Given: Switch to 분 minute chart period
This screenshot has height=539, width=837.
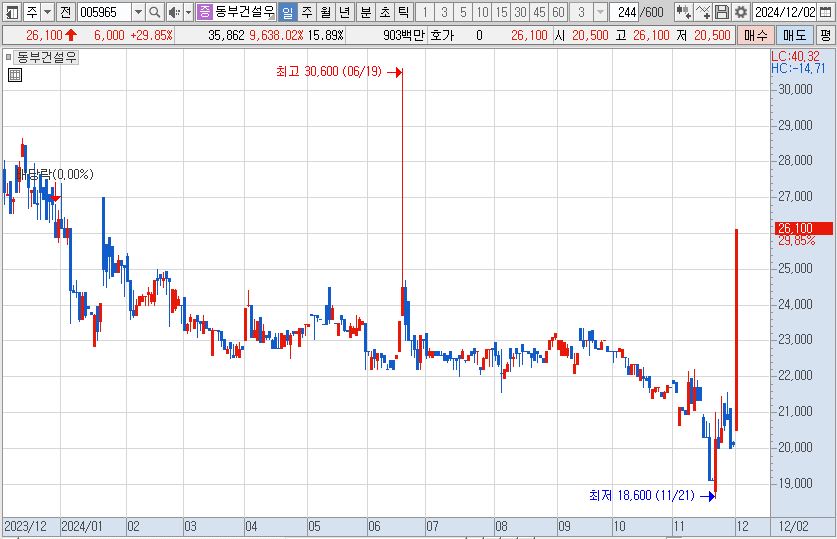Looking at the screenshot, I should pos(366,12).
